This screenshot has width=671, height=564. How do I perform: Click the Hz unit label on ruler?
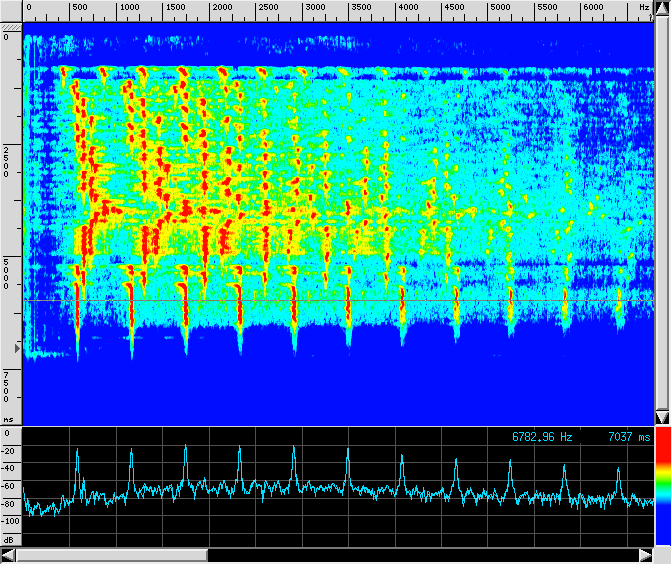click(643, 8)
